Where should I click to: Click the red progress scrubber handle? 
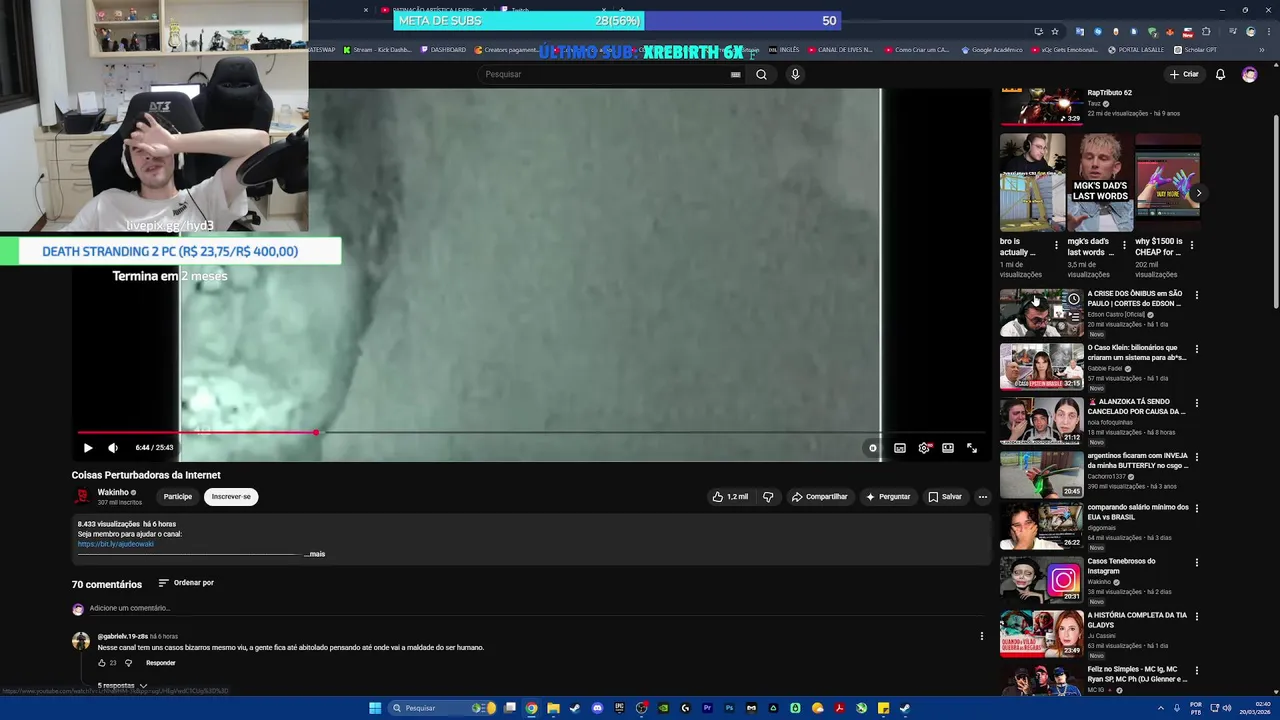(x=316, y=433)
